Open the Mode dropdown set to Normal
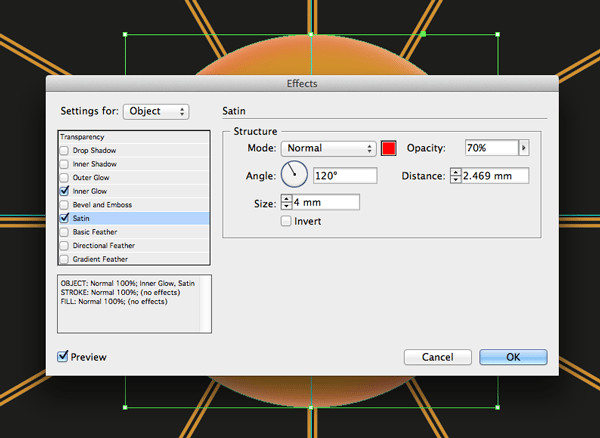 tap(328, 148)
